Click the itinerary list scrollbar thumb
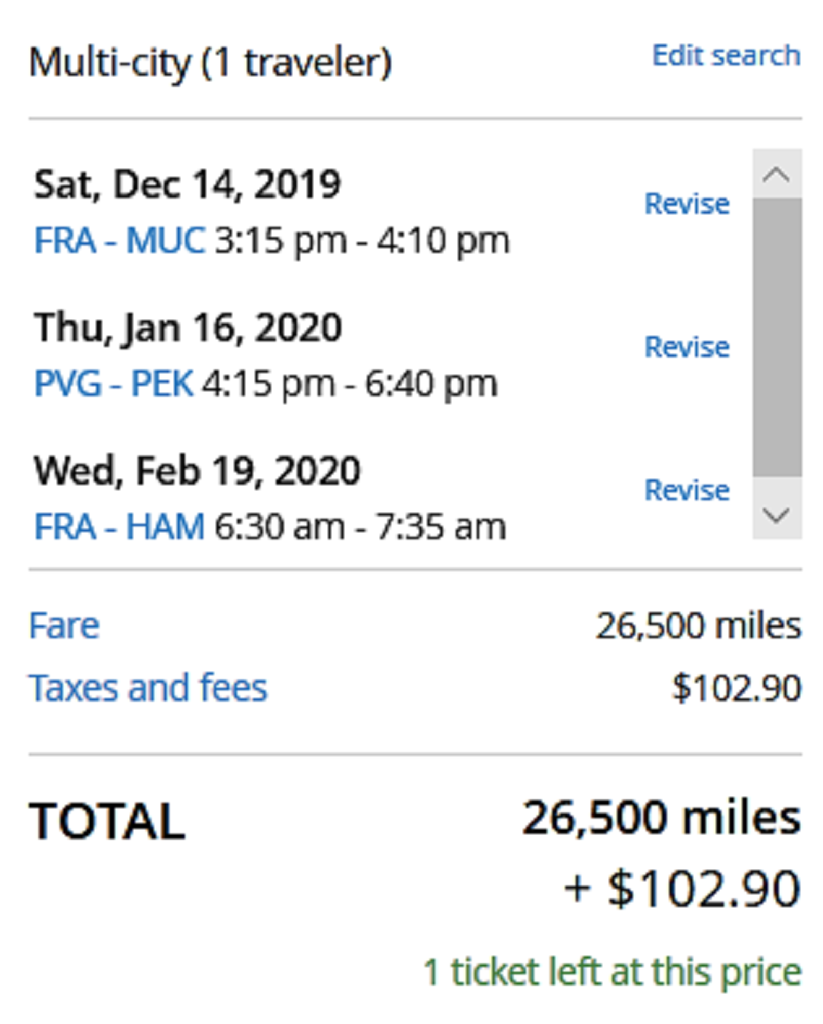 pos(777,336)
